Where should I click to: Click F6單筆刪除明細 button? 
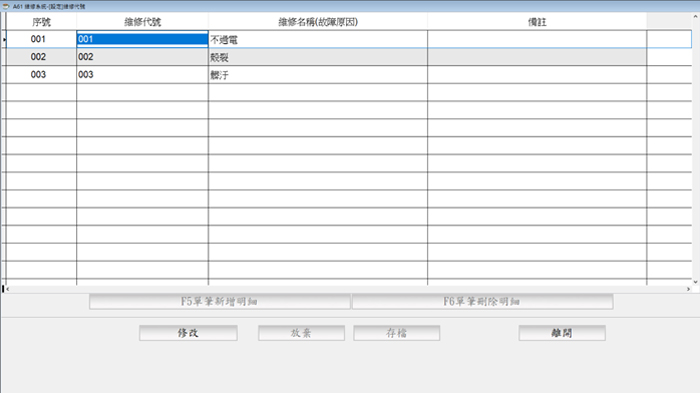482,301
